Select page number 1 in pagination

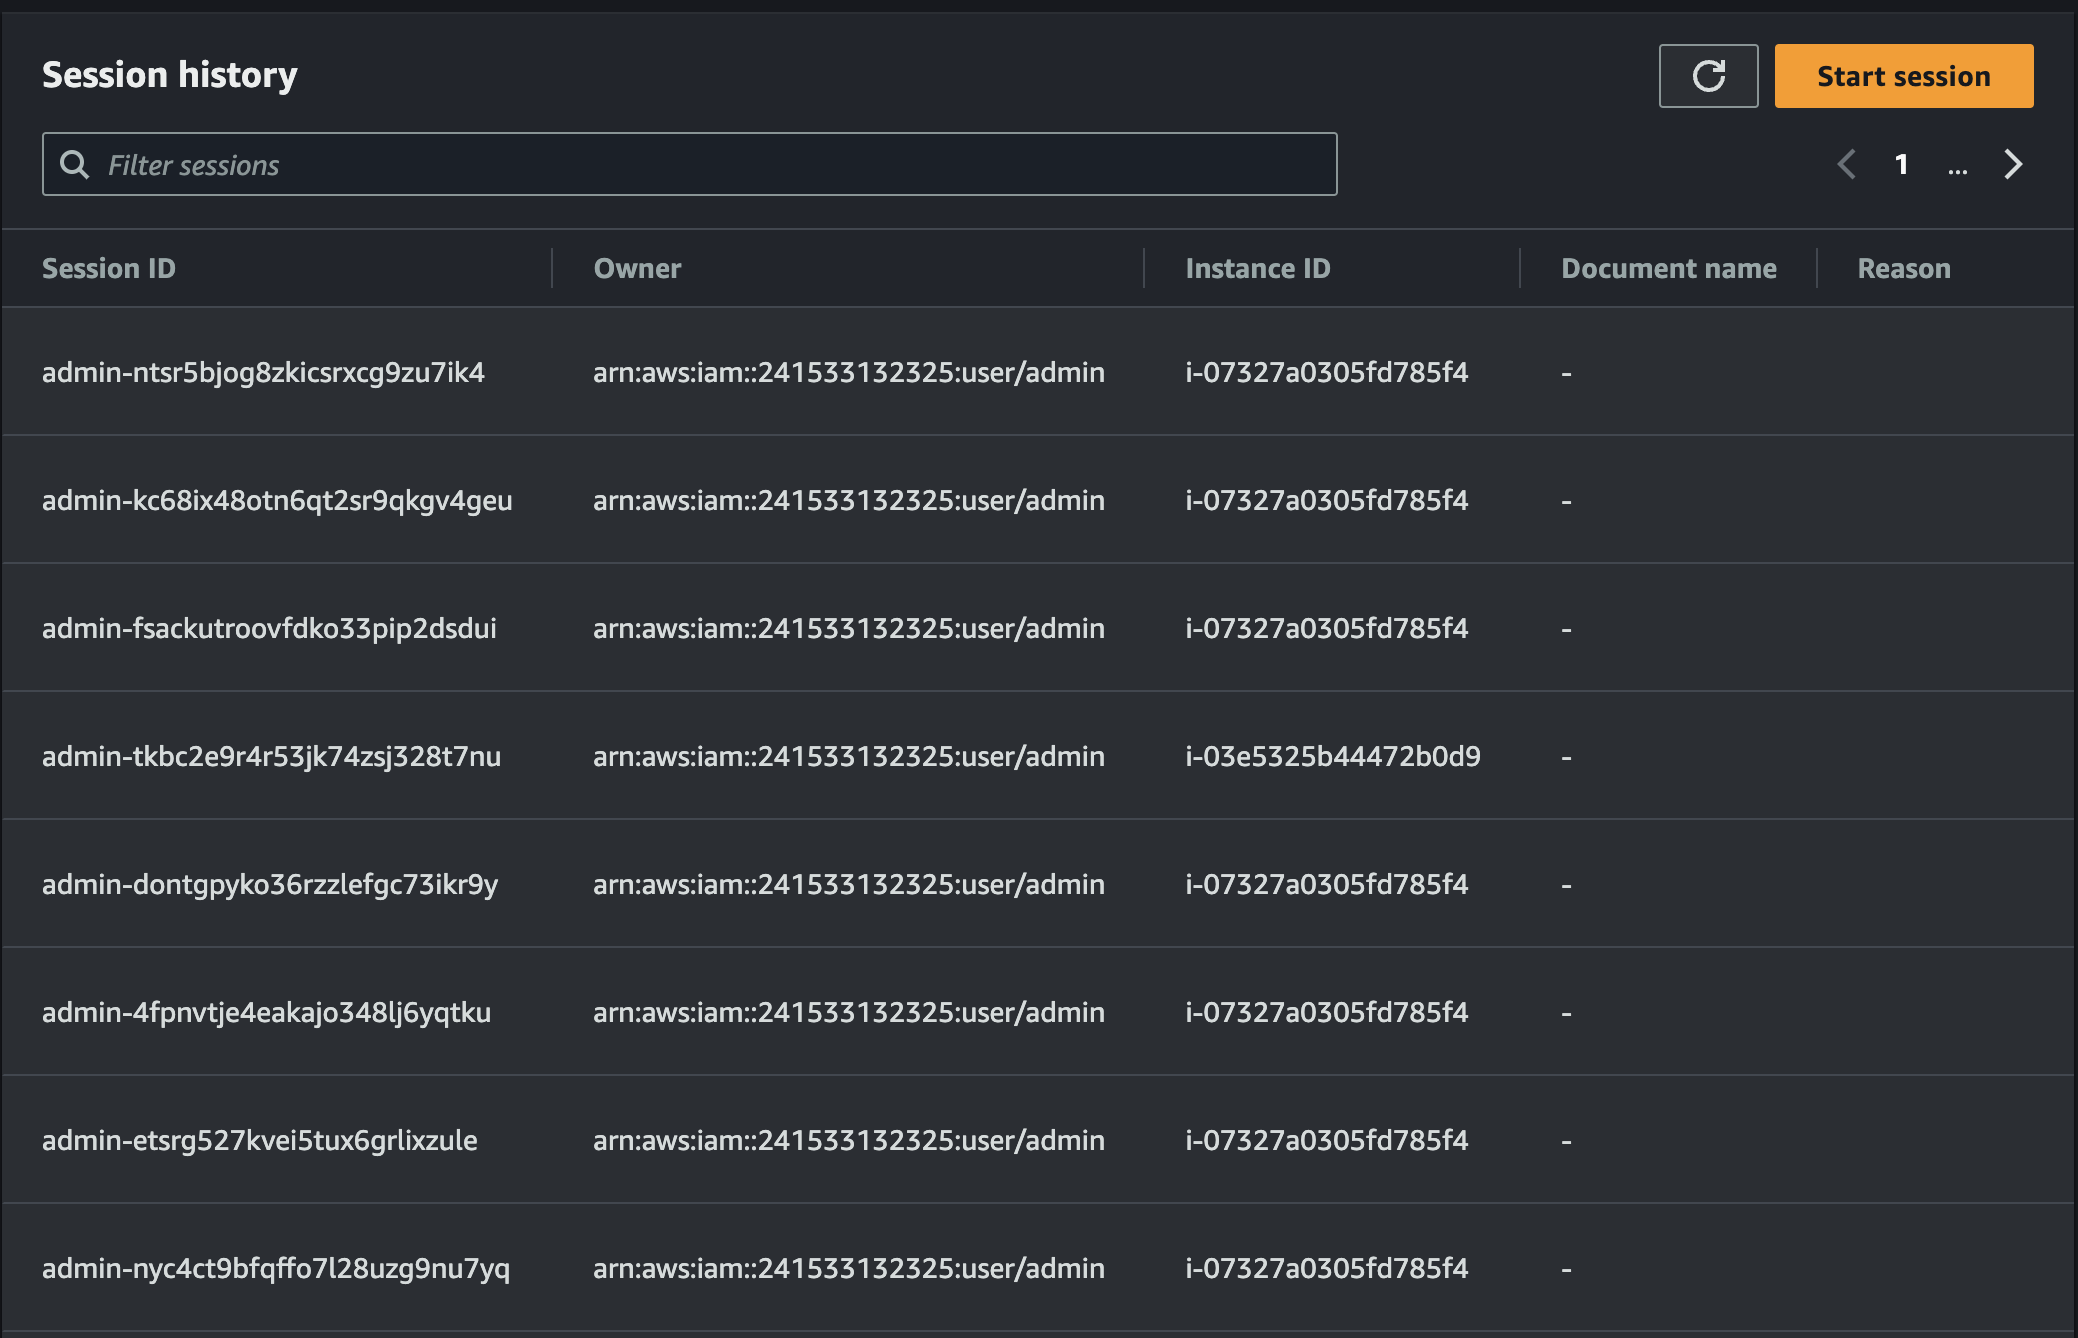tap(1901, 164)
